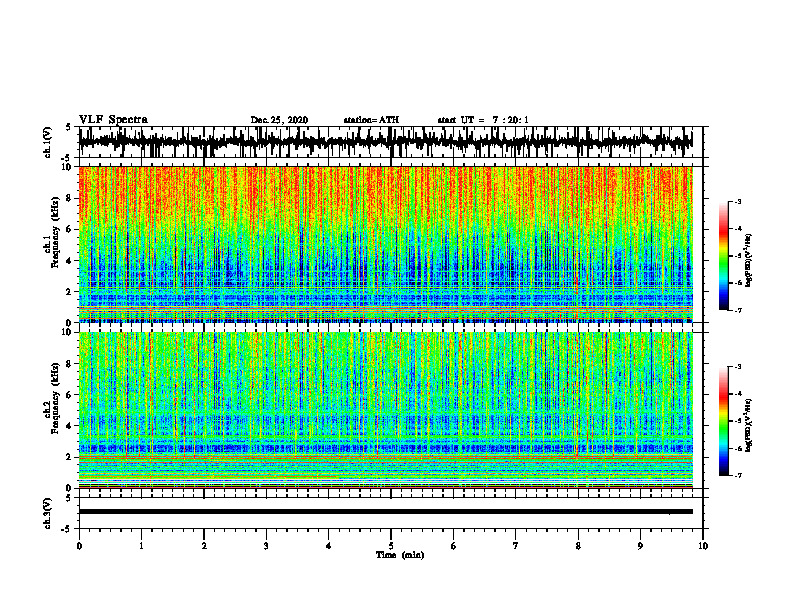Click the ch.1 spectrogram panel

[x=386, y=244]
